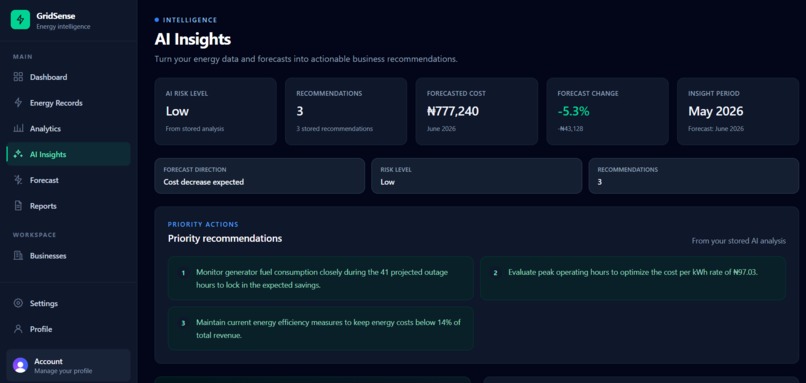The image size is (806, 383).
Task: Click the PRIORITY ACTIONS label
Action: 203,225
